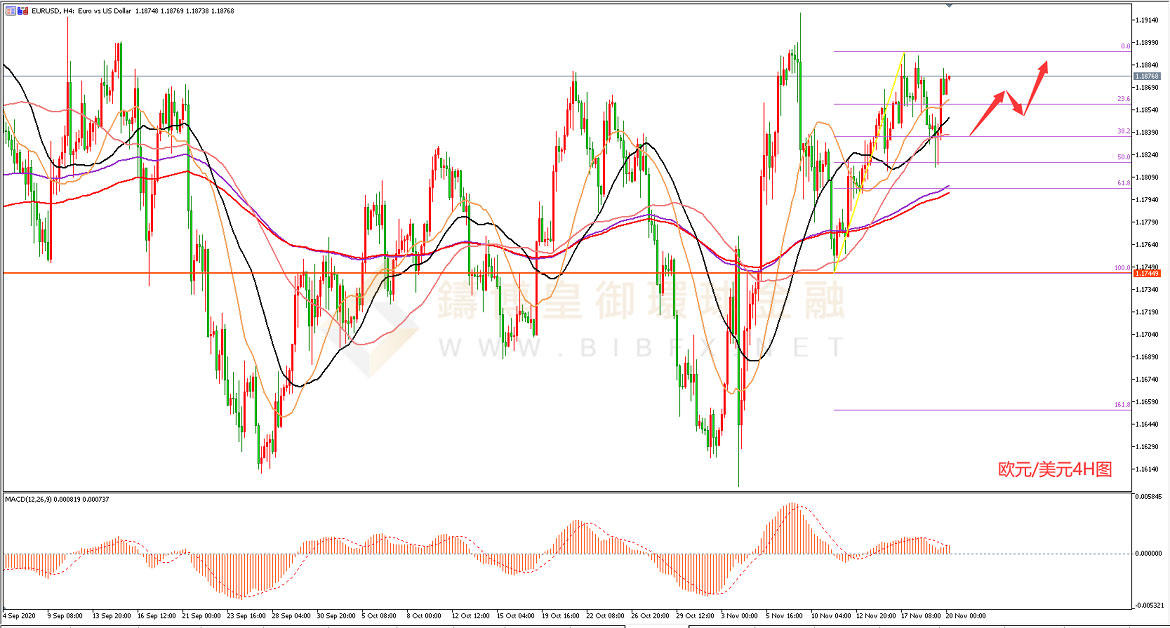Click the MACD zero level 0.000000 label
Screen dimensions: 1170x628
tap(1146, 553)
